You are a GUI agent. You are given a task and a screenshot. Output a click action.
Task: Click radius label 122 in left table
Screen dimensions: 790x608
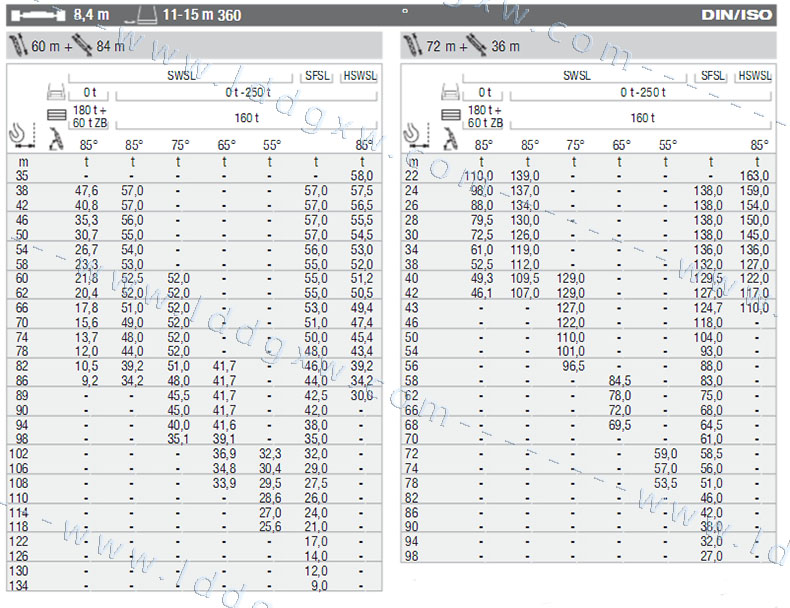(19, 542)
